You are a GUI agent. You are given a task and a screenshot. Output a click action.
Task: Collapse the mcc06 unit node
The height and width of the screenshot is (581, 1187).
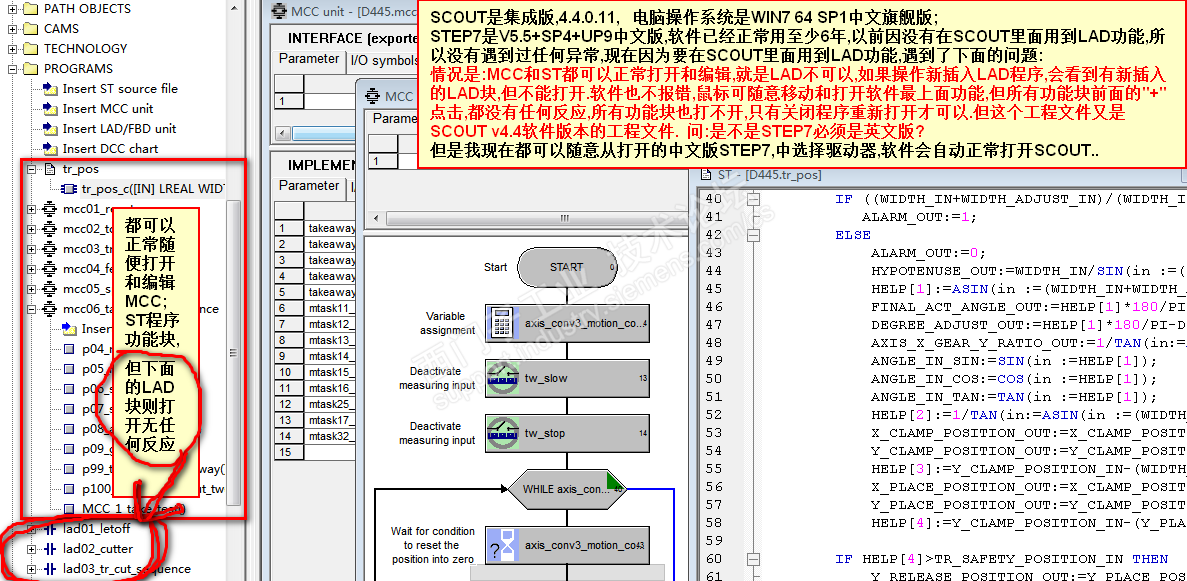click(x=32, y=308)
